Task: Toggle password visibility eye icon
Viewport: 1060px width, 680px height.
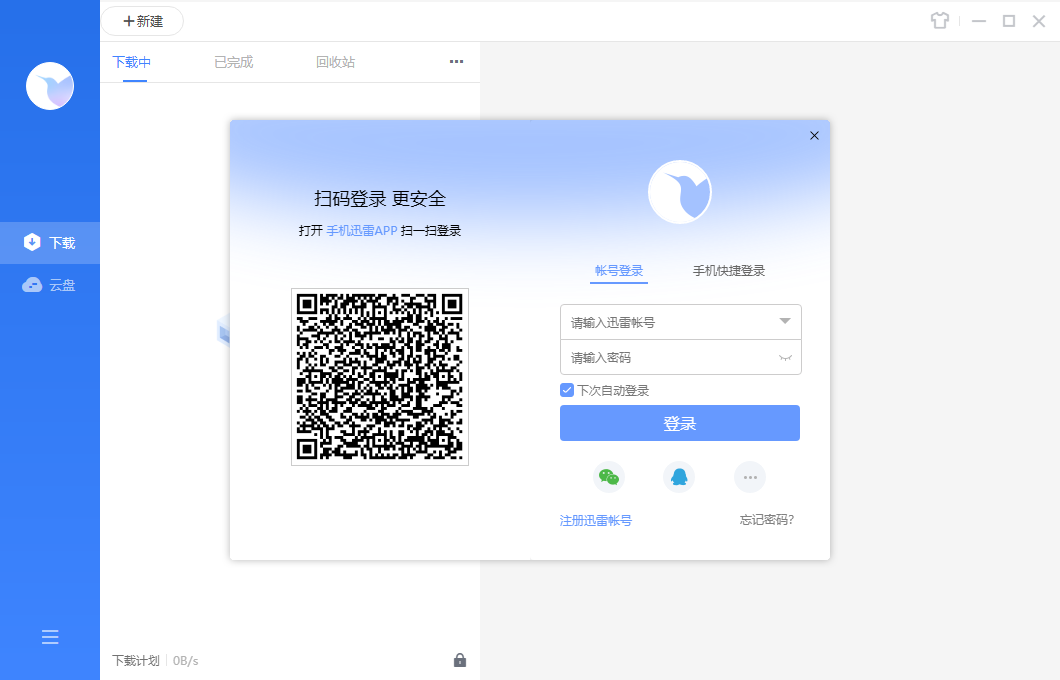Action: (785, 358)
